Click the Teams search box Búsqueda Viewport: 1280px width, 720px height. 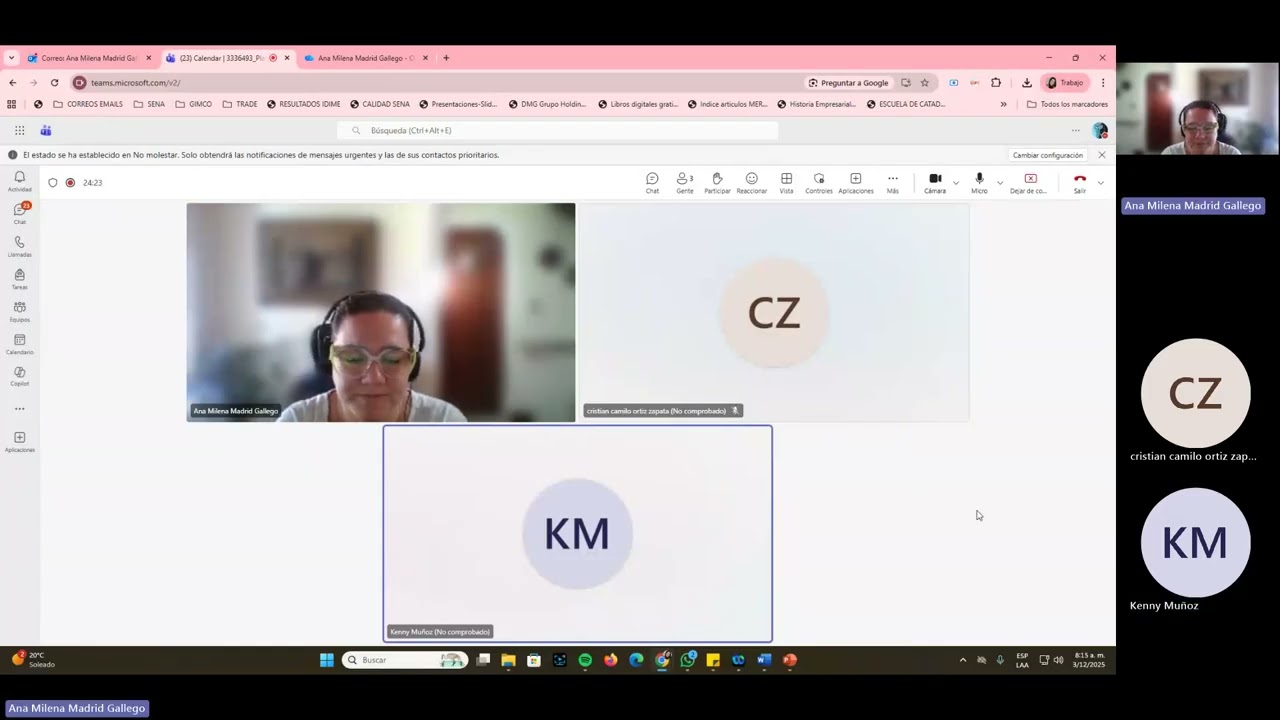[x=558, y=130]
